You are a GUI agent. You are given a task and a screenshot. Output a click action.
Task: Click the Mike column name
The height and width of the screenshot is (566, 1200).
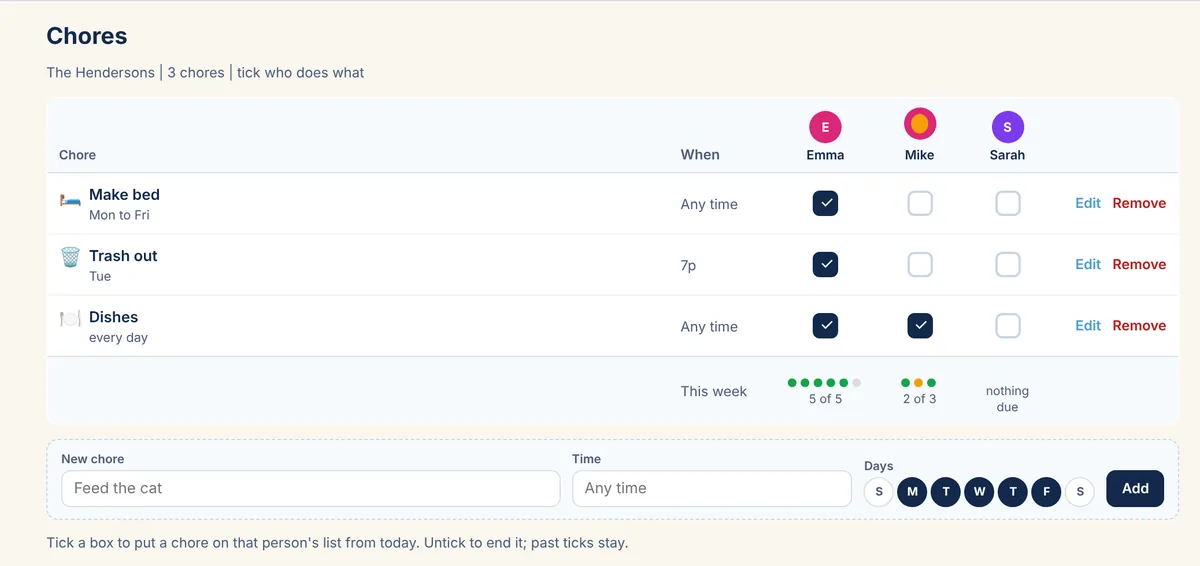click(x=919, y=155)
